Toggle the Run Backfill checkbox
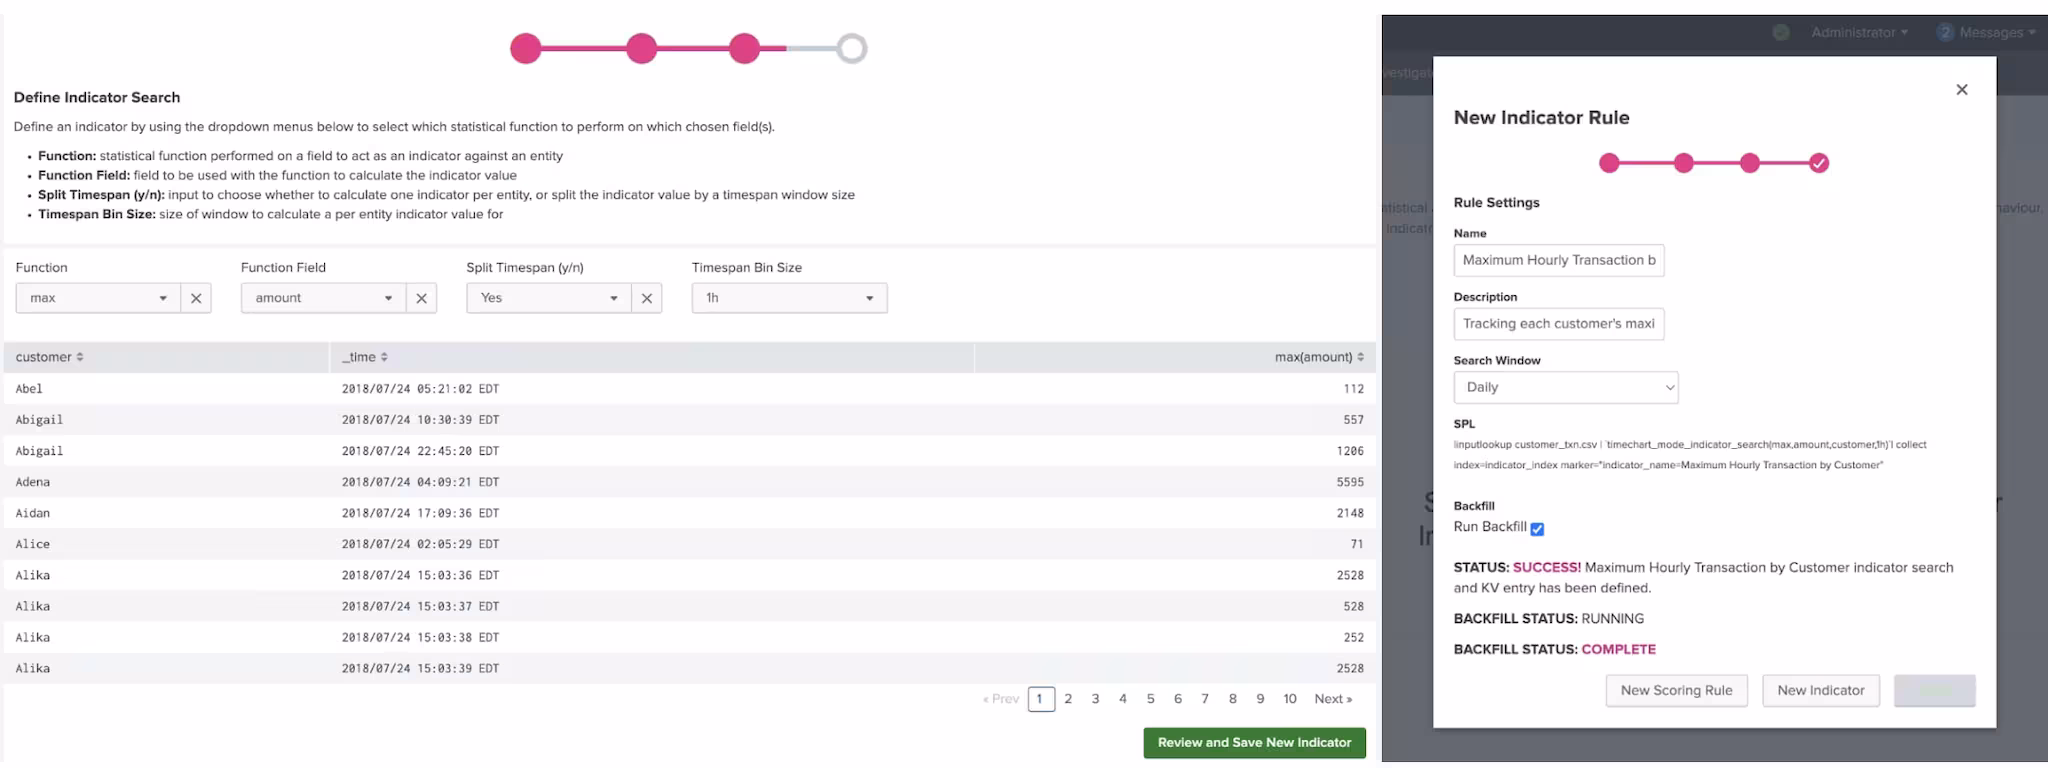The height and width of the screenshot is (768, 2048). (x=1537, y=529)
